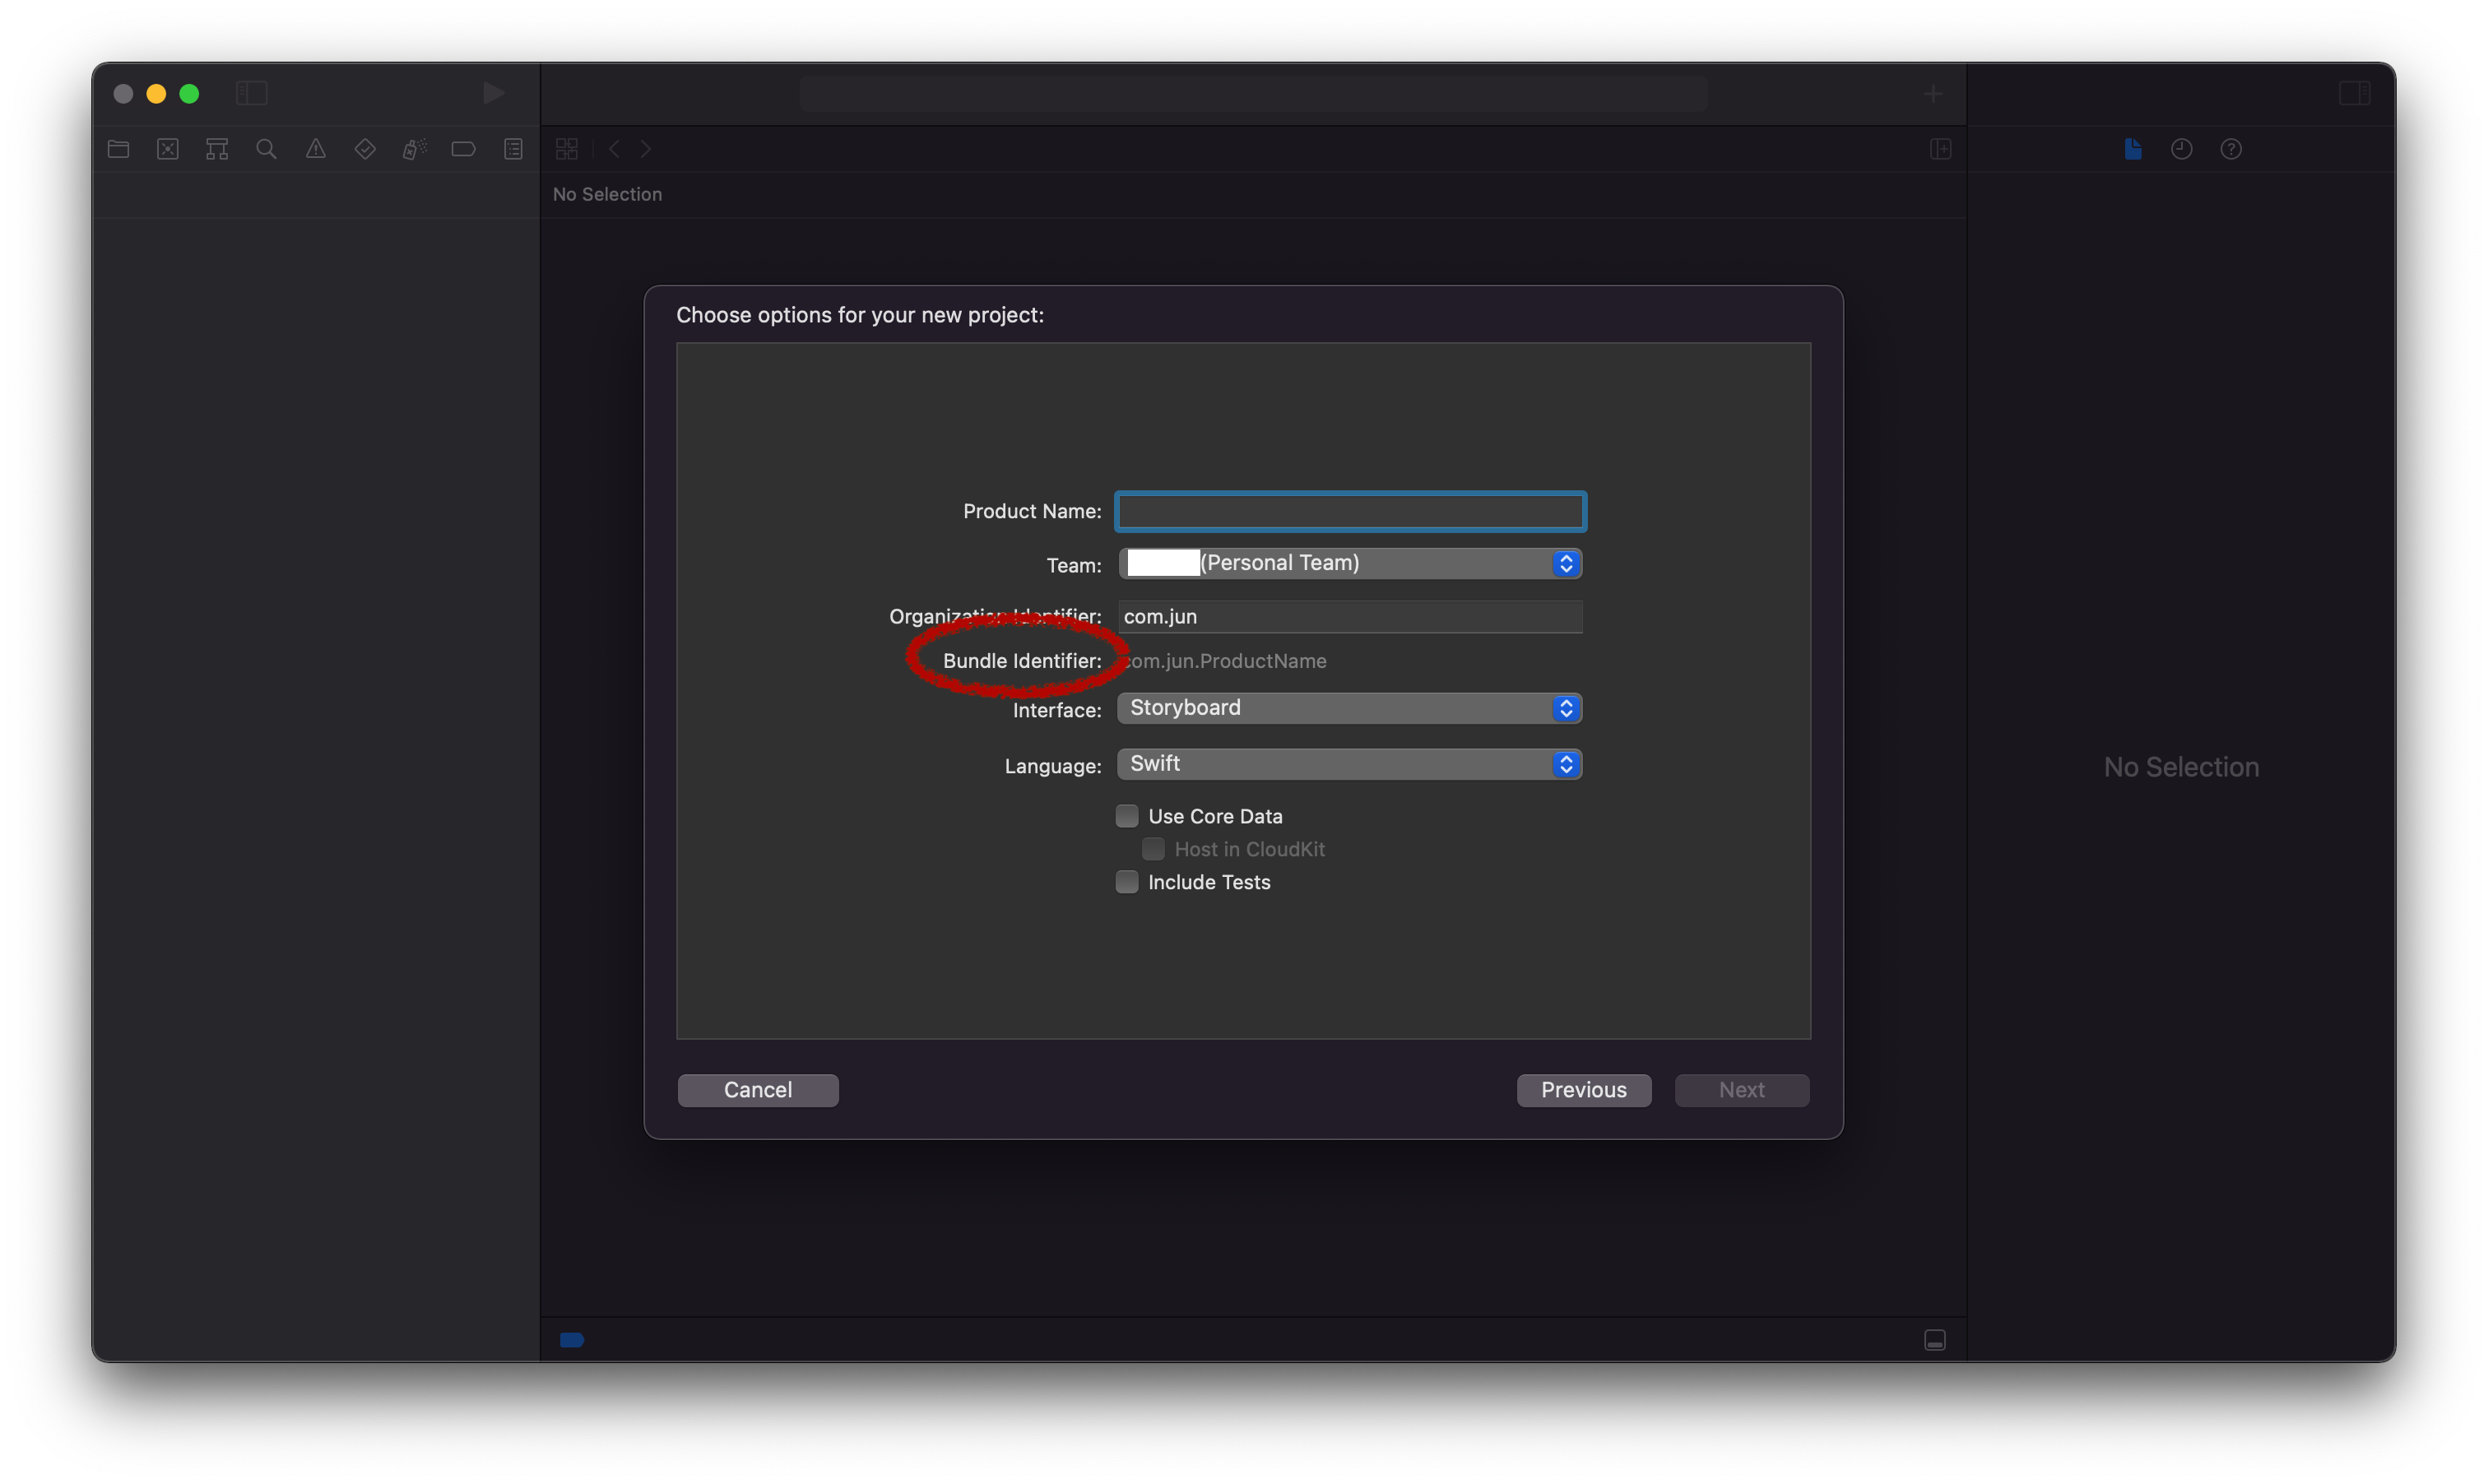Open the Team dropdown menu
2488x1484 pixels.
(1349, 563)
